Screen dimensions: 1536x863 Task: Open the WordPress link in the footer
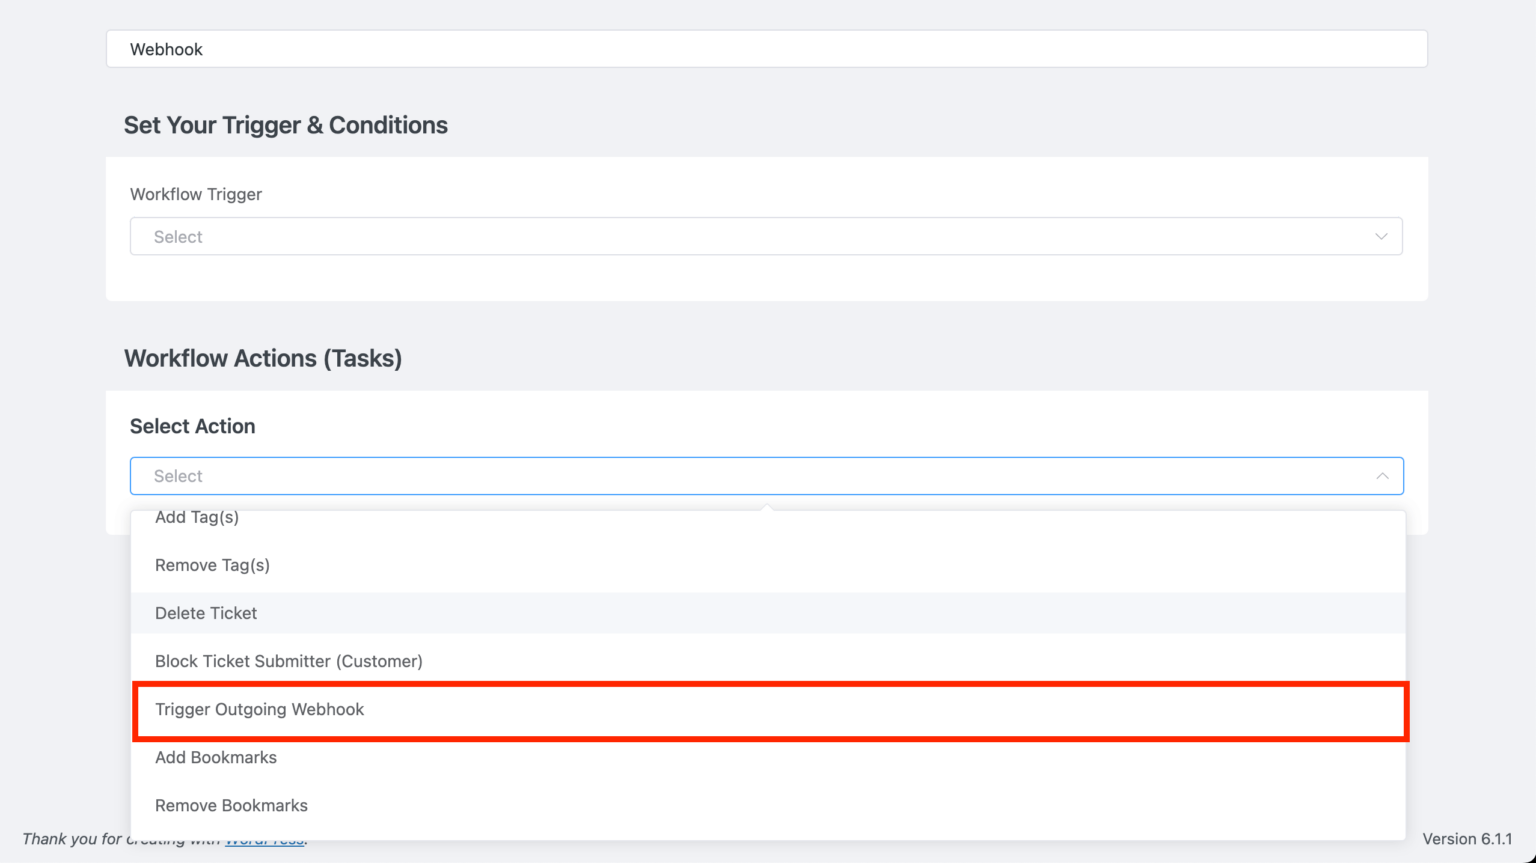(263, 839)
